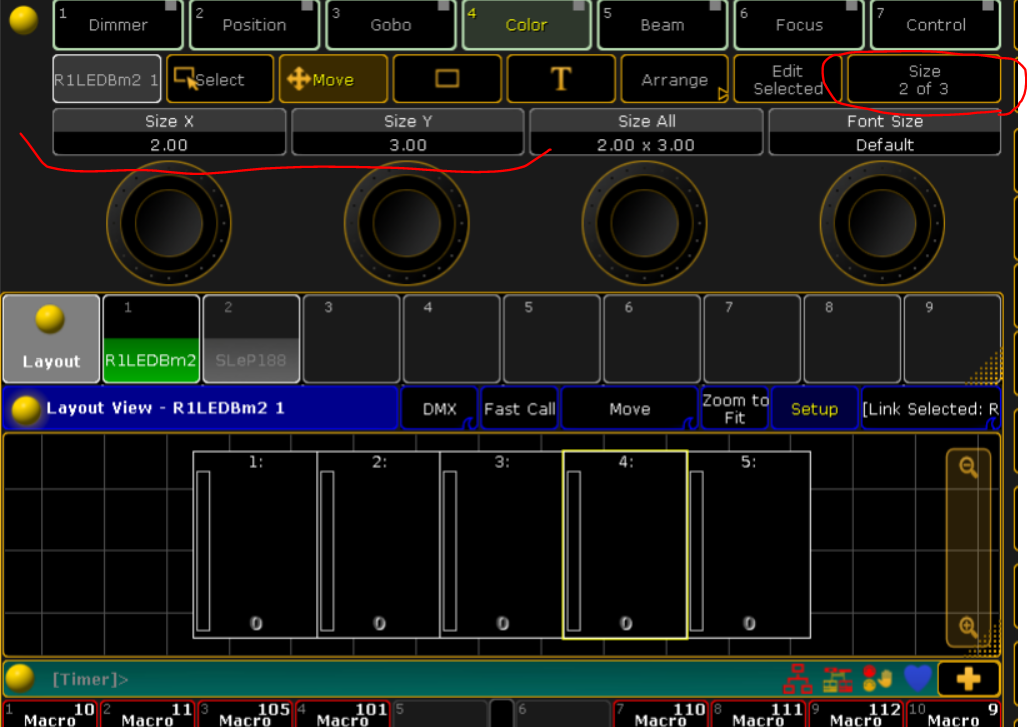Click the Macro 11 executor button

coord(148,714)
